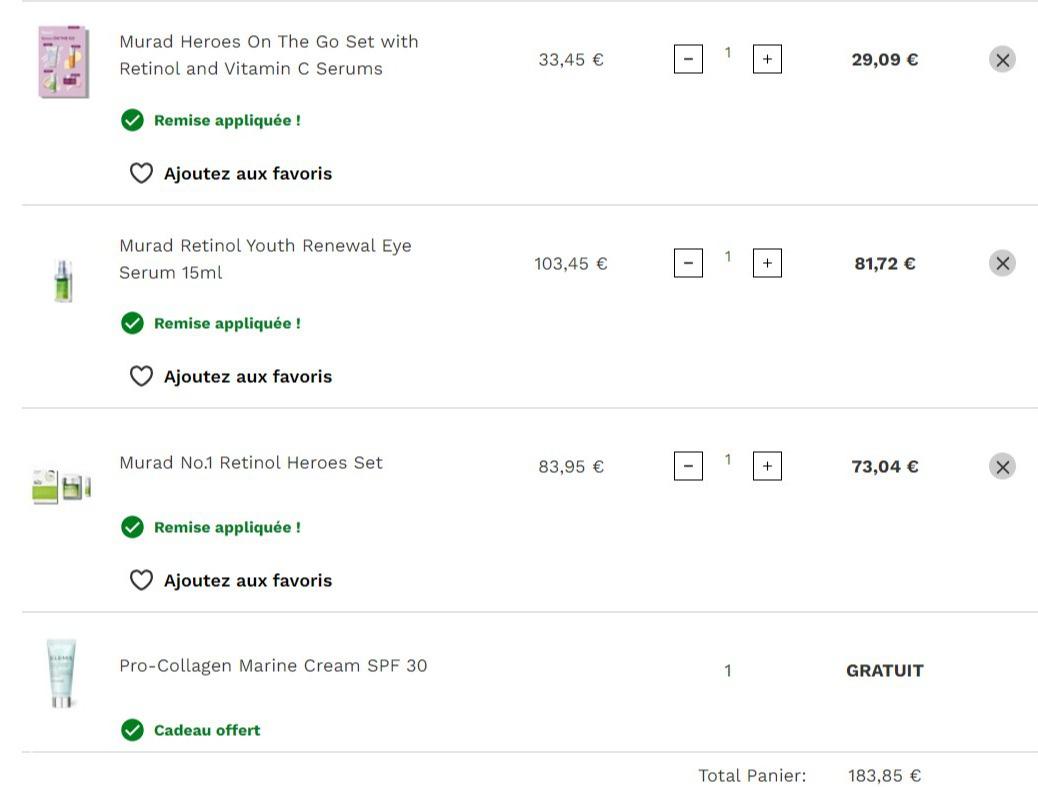
Task: Increase quantity of Retinol Eye Serum
Action: (x=767, y=264)
